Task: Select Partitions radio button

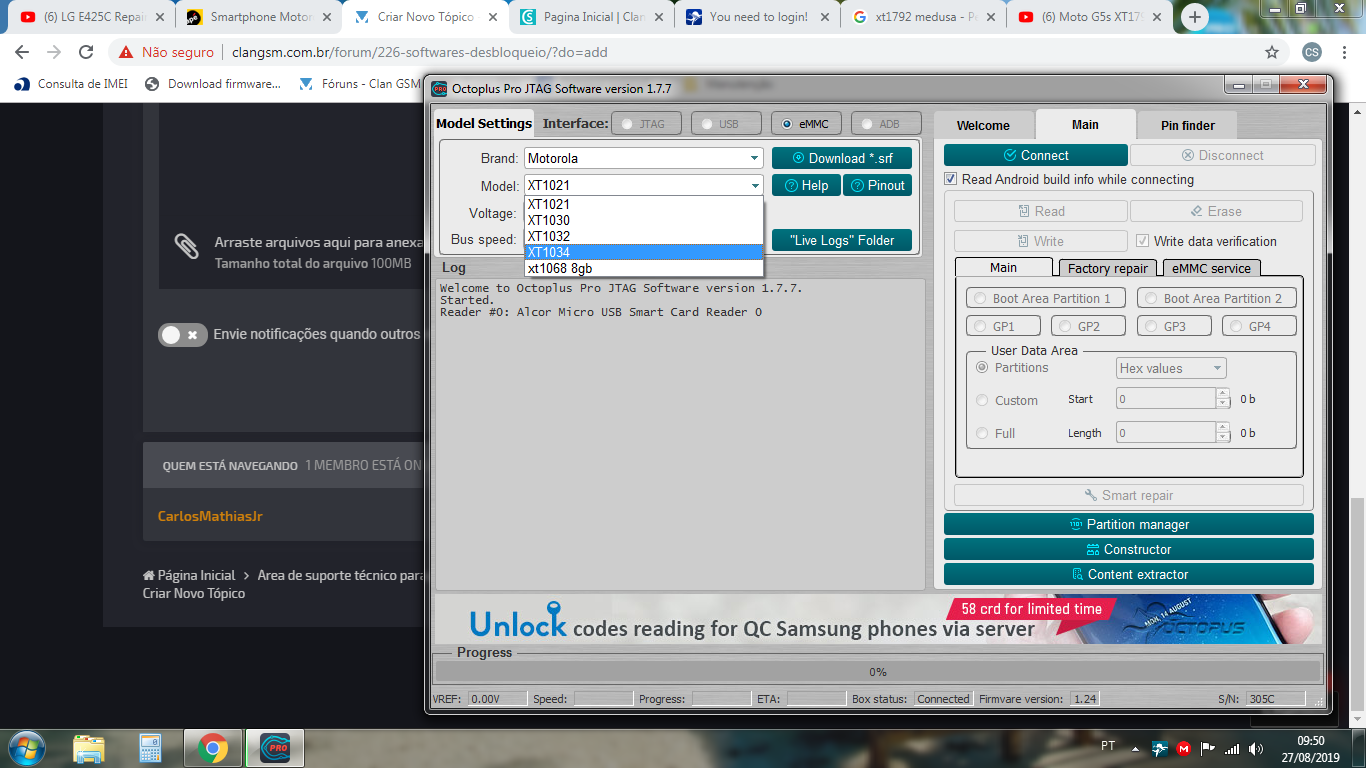Action: click(982, 367)
